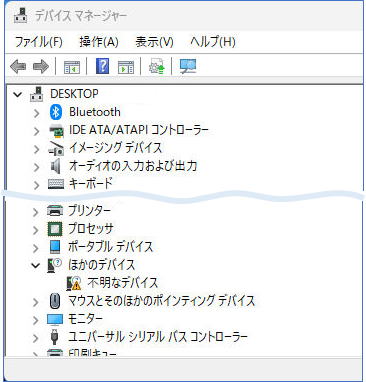
Task: Click the Forward arrow toolbar icon
Action: (x=41, y=66)
